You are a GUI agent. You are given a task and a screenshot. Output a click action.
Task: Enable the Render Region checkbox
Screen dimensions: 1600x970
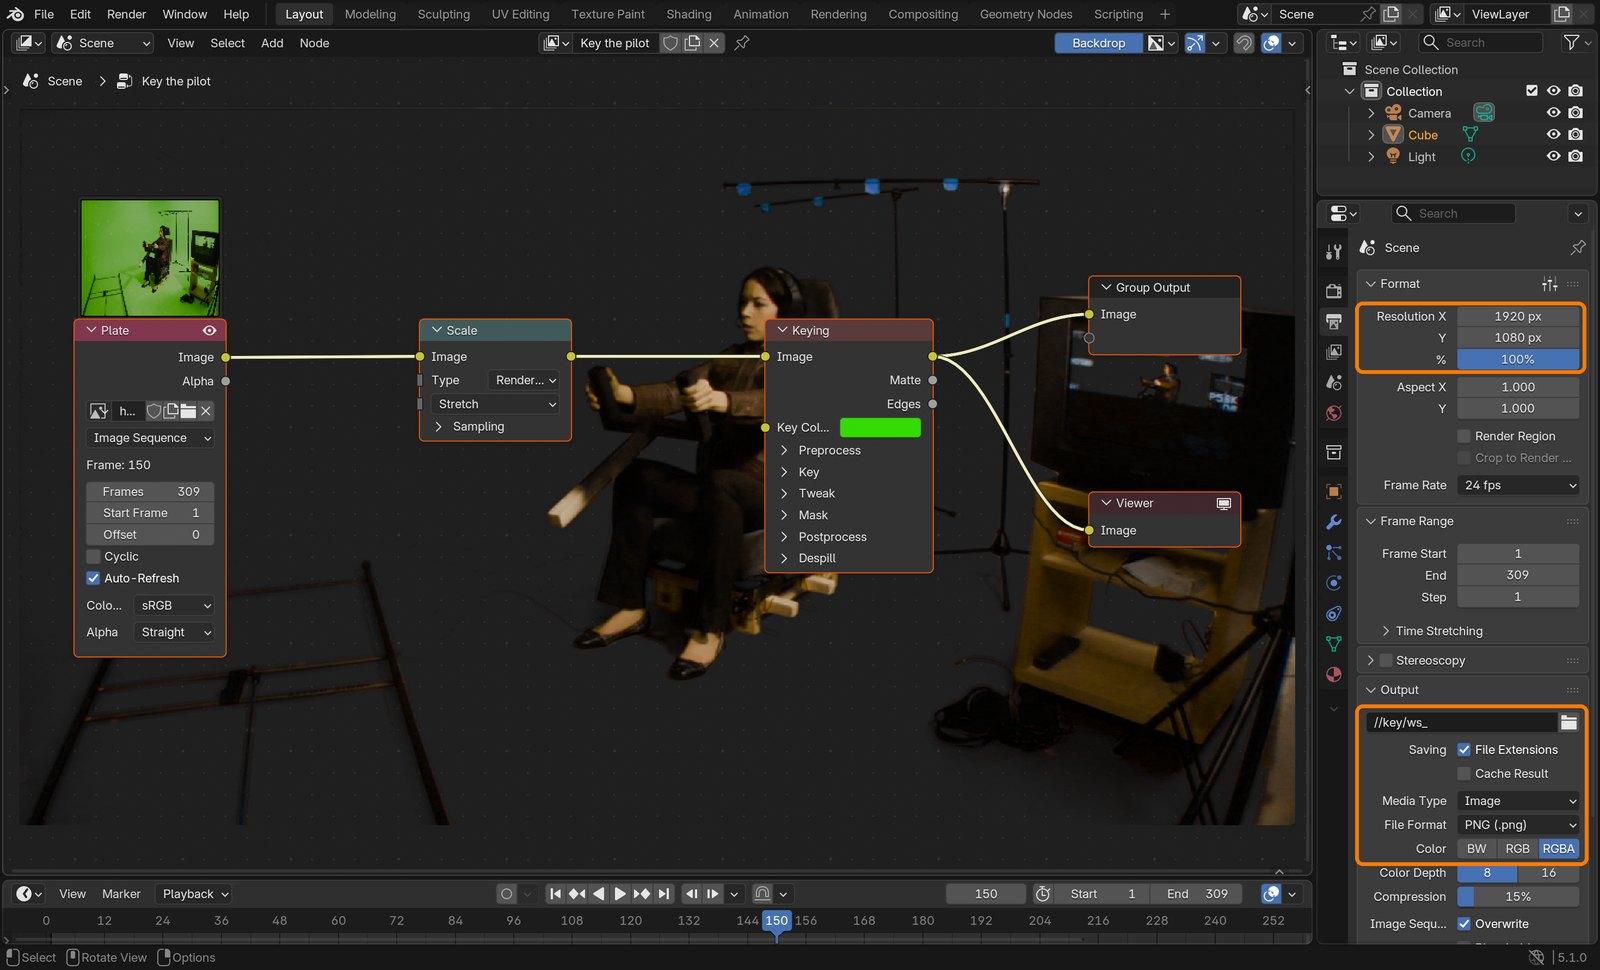1464,436
